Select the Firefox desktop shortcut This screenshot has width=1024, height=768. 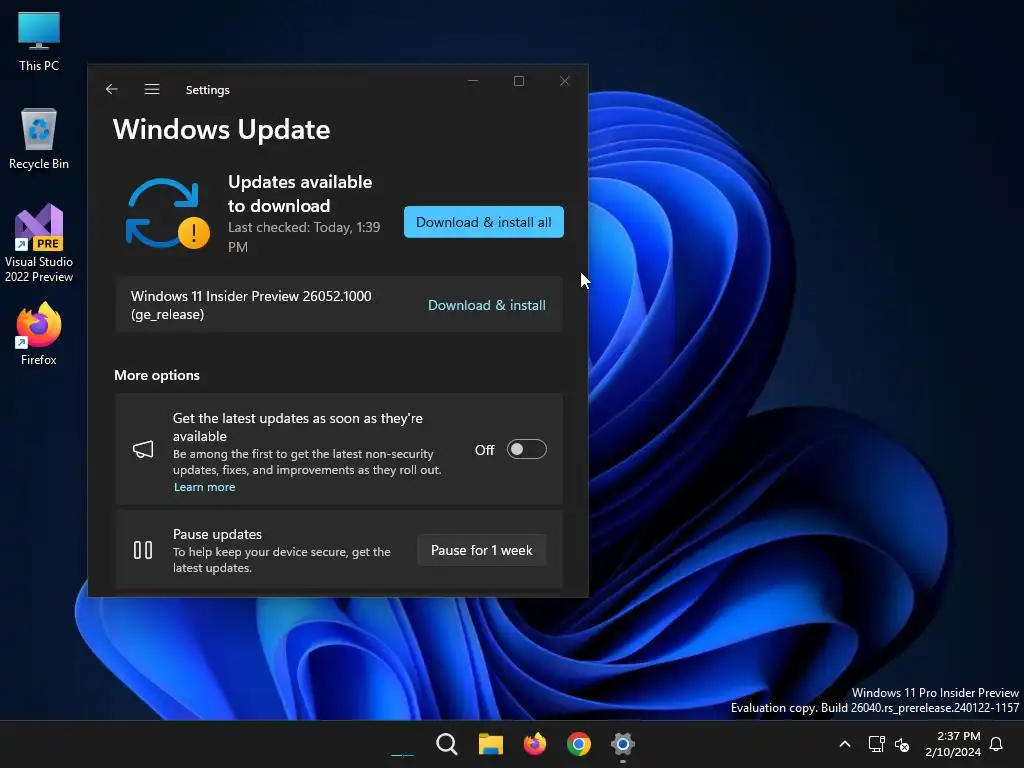tap(39, 334)
